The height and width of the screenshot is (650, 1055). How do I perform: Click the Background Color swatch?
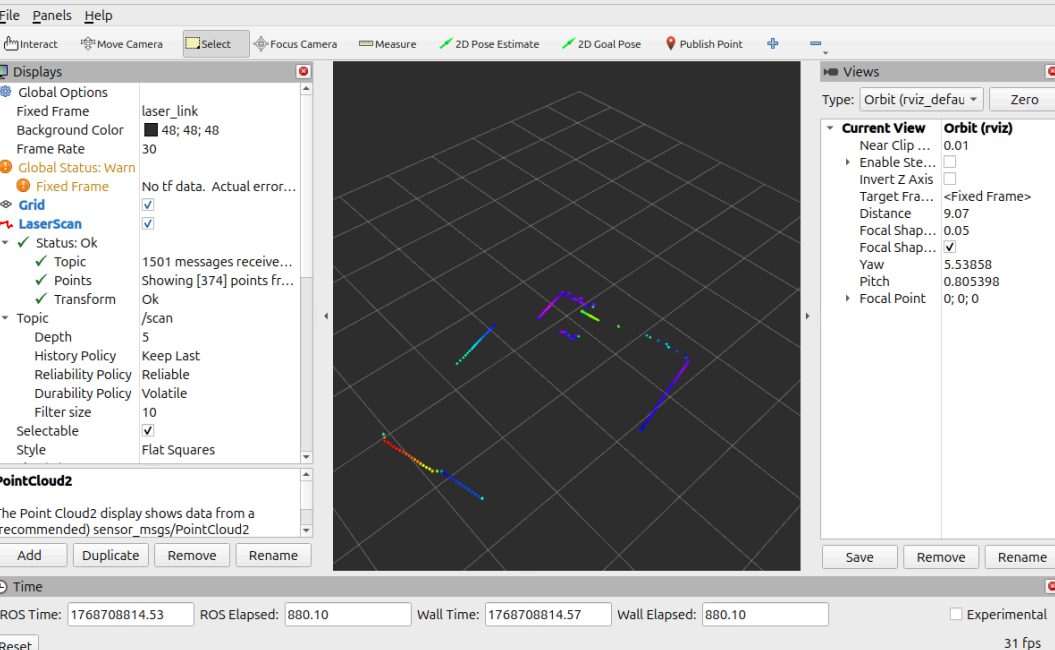click(151, 129)
